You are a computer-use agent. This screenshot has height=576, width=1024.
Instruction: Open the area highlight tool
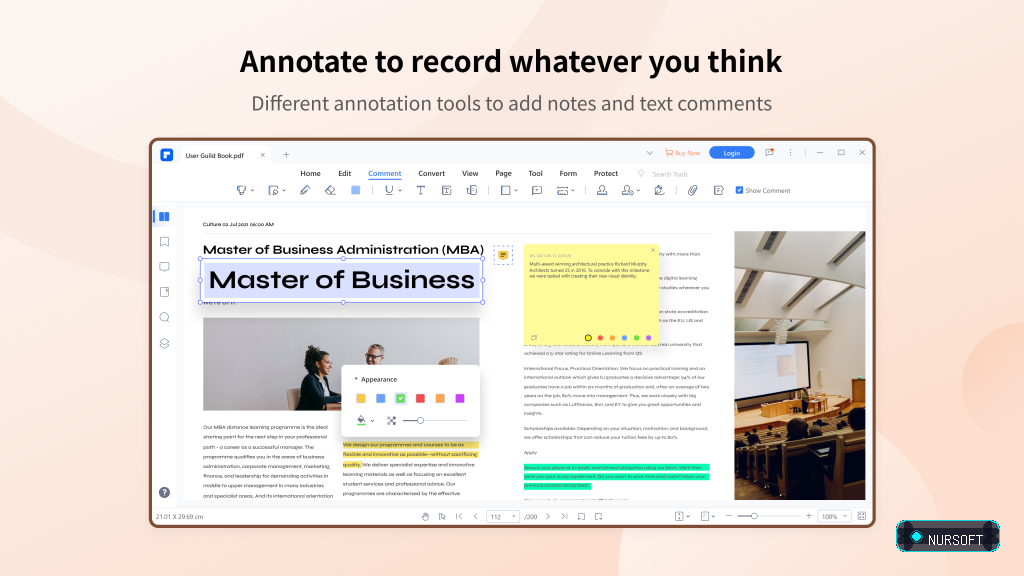click(x=273, y=190)
